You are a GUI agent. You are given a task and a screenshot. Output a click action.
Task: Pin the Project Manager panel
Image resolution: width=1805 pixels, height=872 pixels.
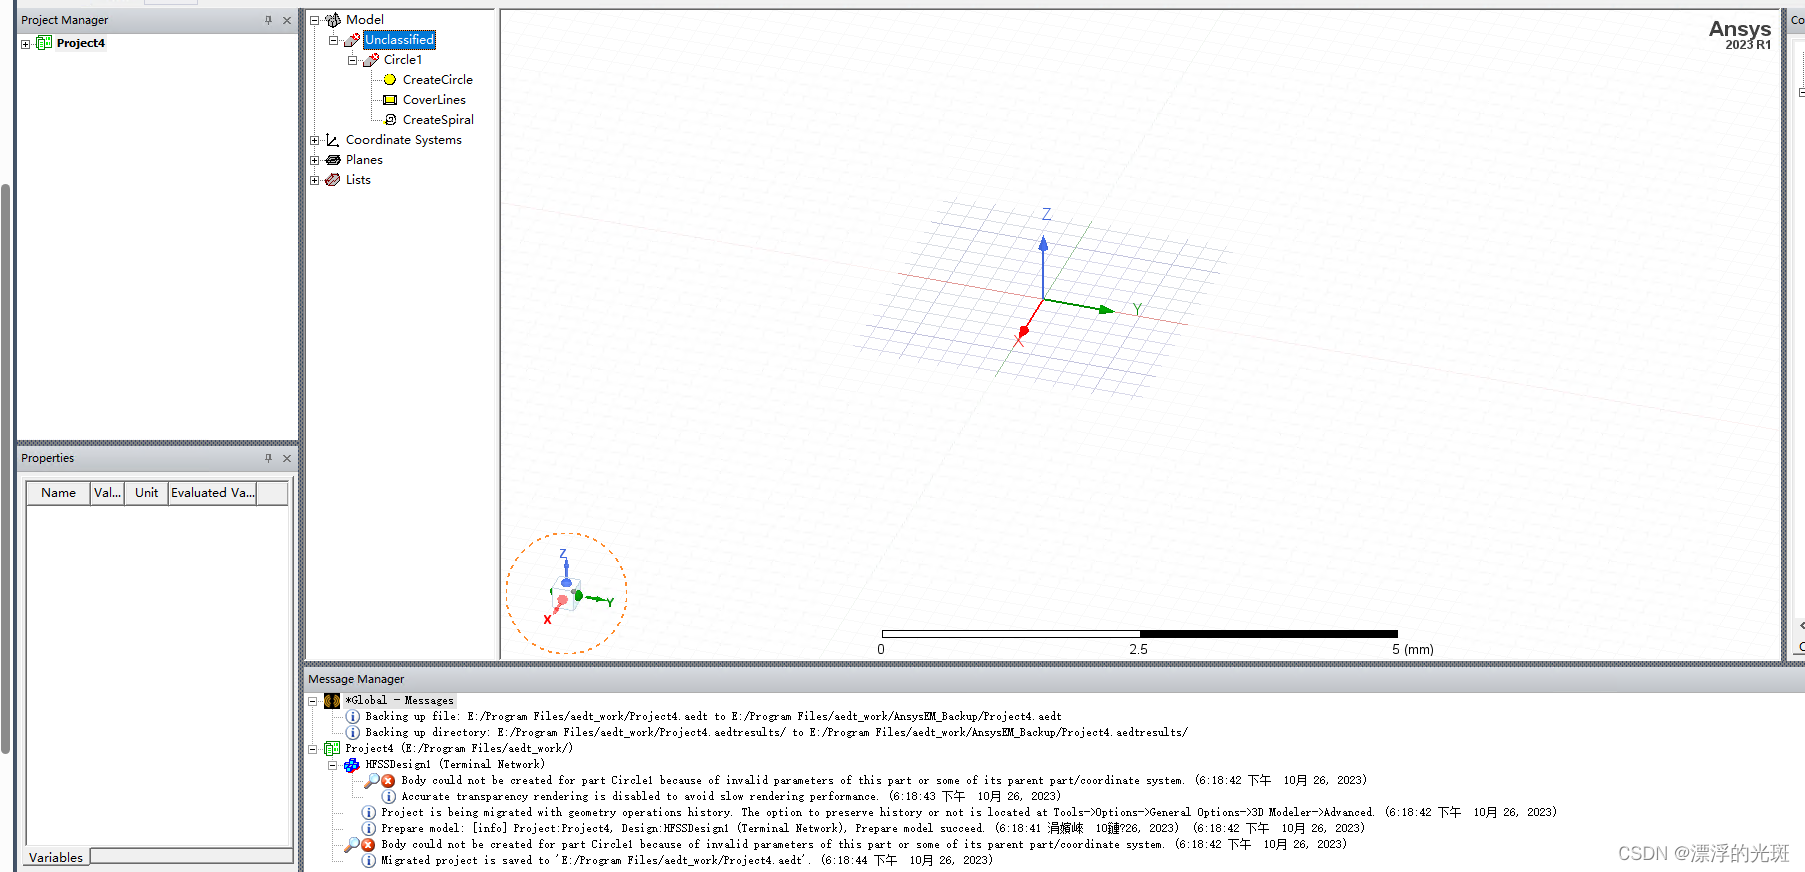[x=268, y=20]
